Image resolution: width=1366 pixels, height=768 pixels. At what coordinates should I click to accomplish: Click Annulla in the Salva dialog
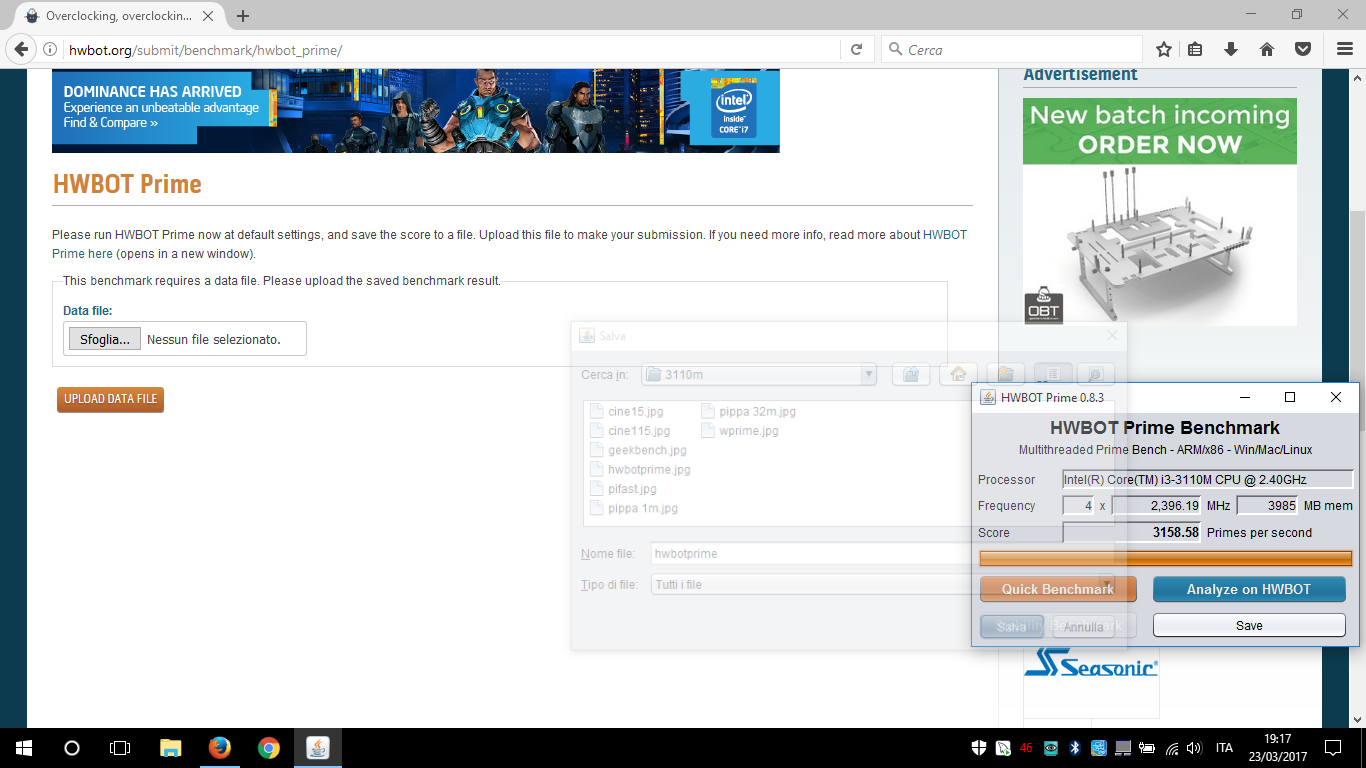click(1083, 627)
